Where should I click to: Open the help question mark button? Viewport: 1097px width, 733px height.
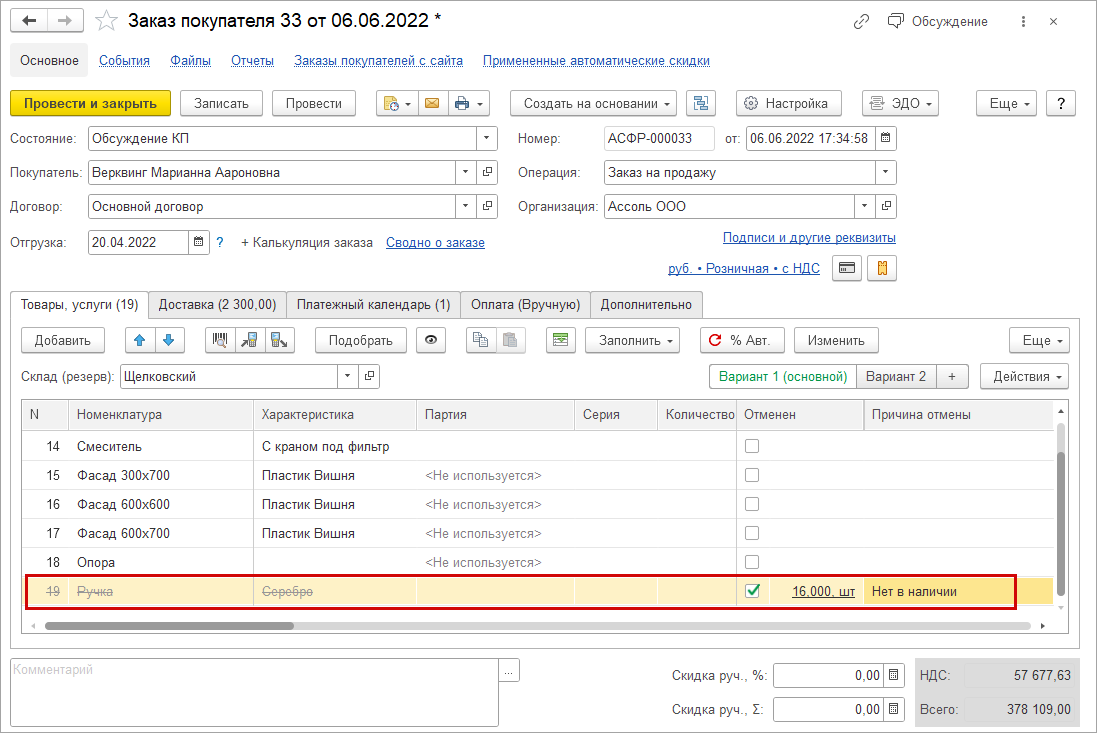[1061, 104]
